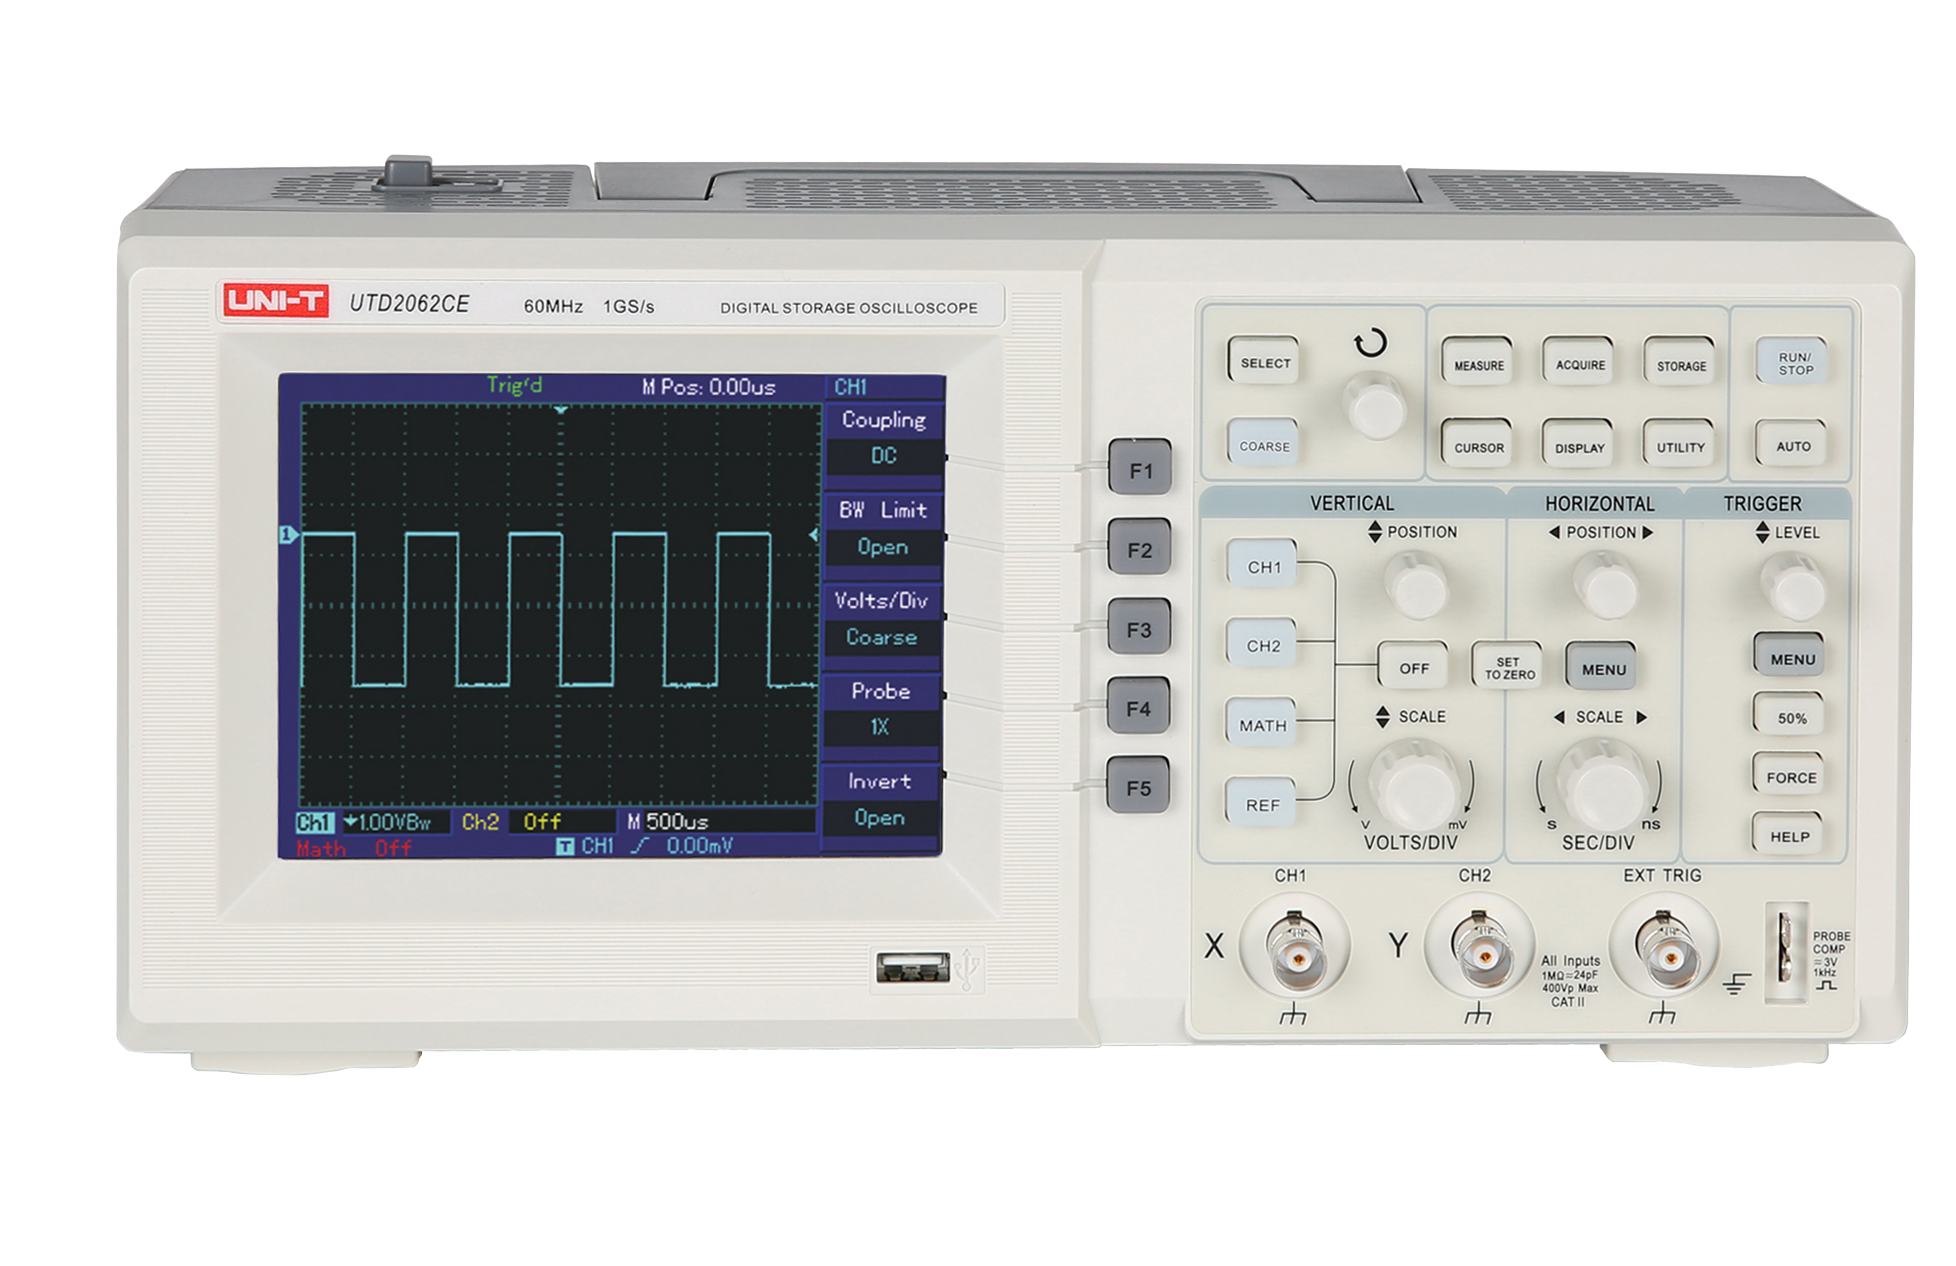Activate the MATH function button
This screenshot has height=1266, width=1956.
coord(1263,723)
